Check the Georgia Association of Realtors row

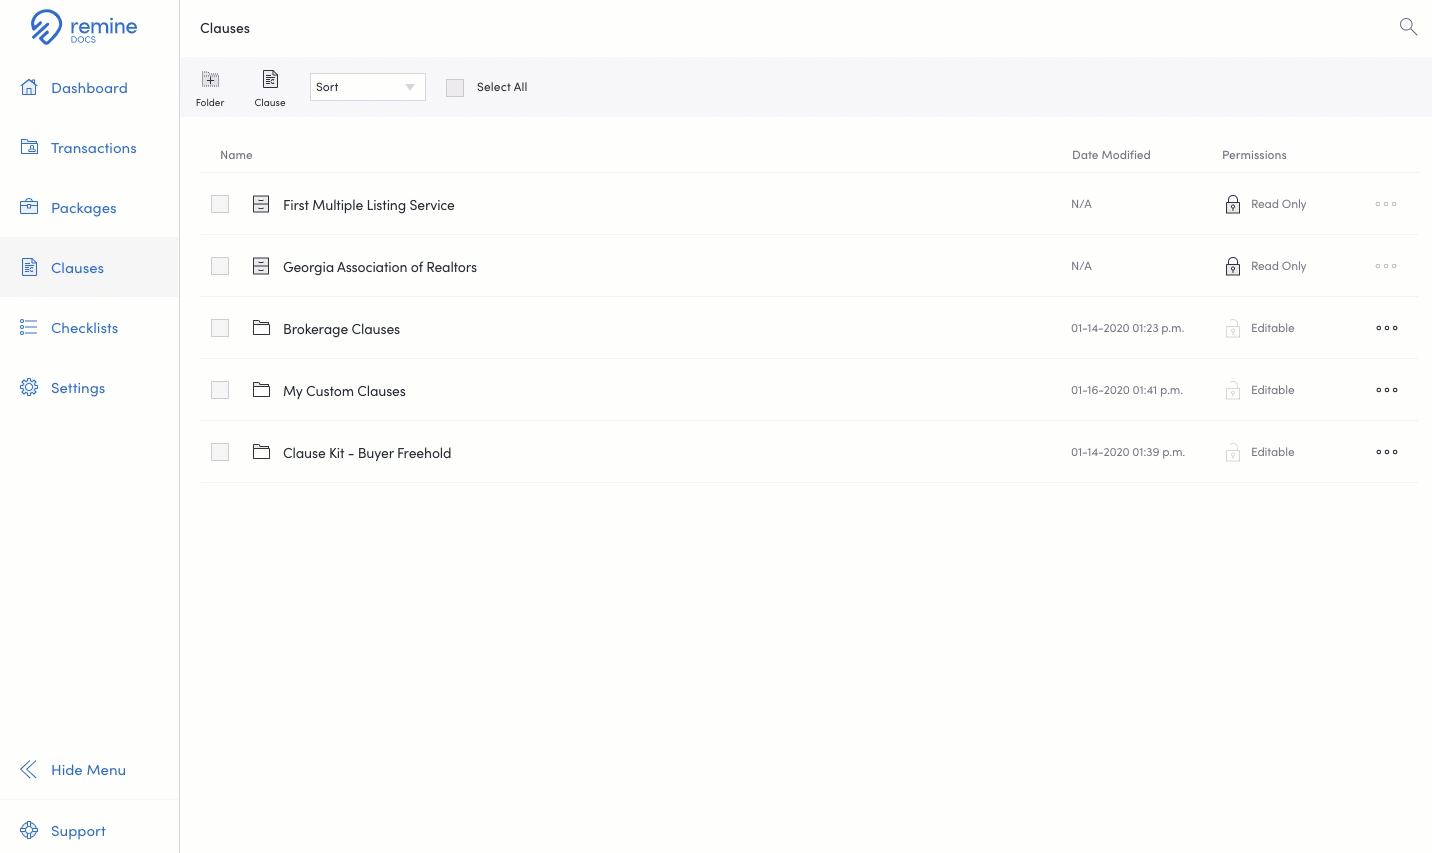point(220,266)
